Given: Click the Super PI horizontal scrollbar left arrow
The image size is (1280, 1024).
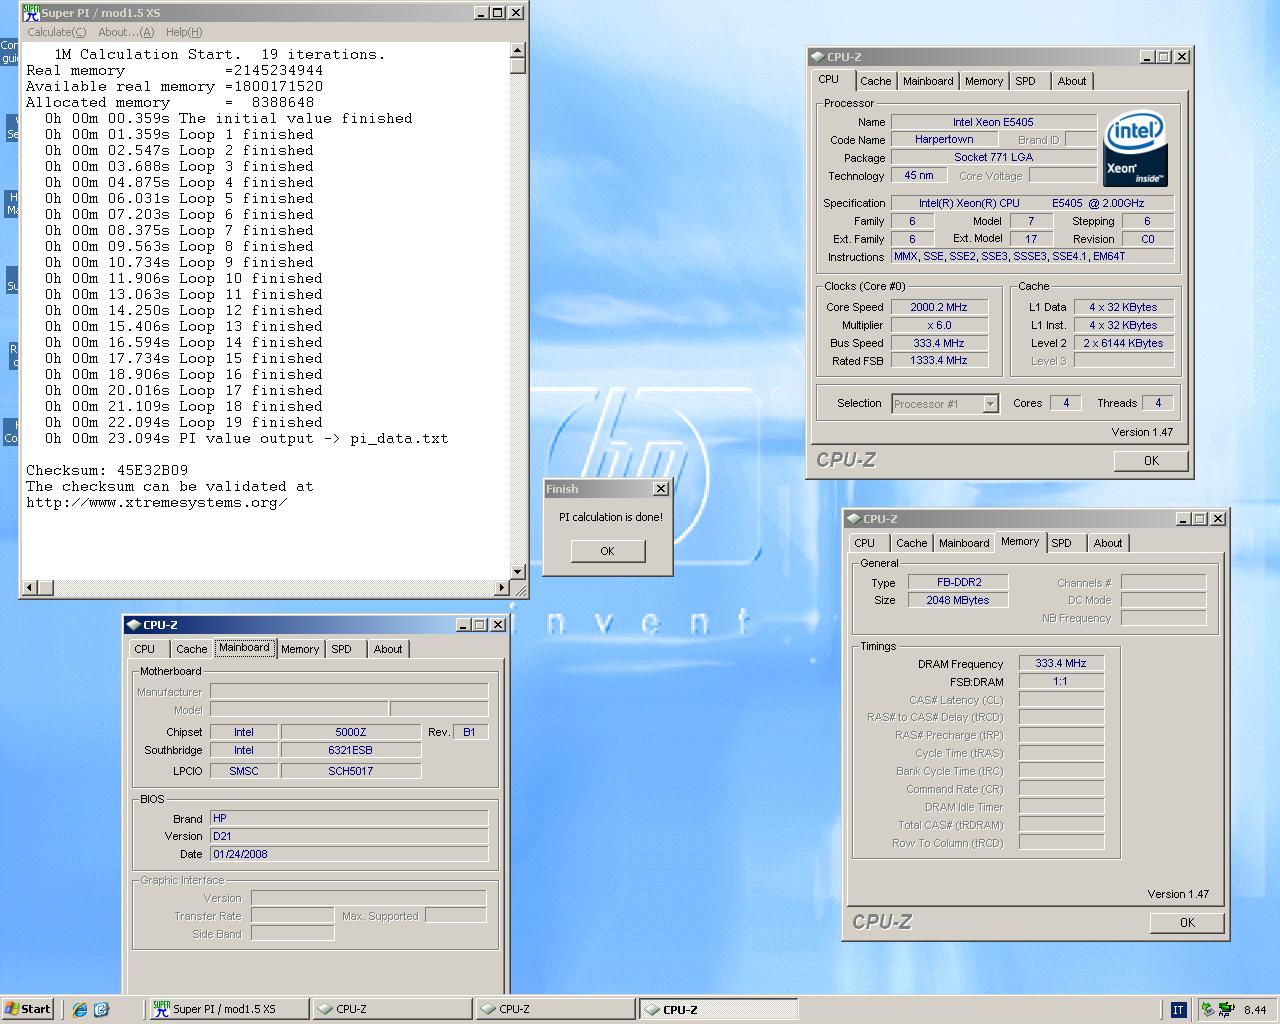Looking at the screenshot, I should pyautogui.click(x=29, y=587).
